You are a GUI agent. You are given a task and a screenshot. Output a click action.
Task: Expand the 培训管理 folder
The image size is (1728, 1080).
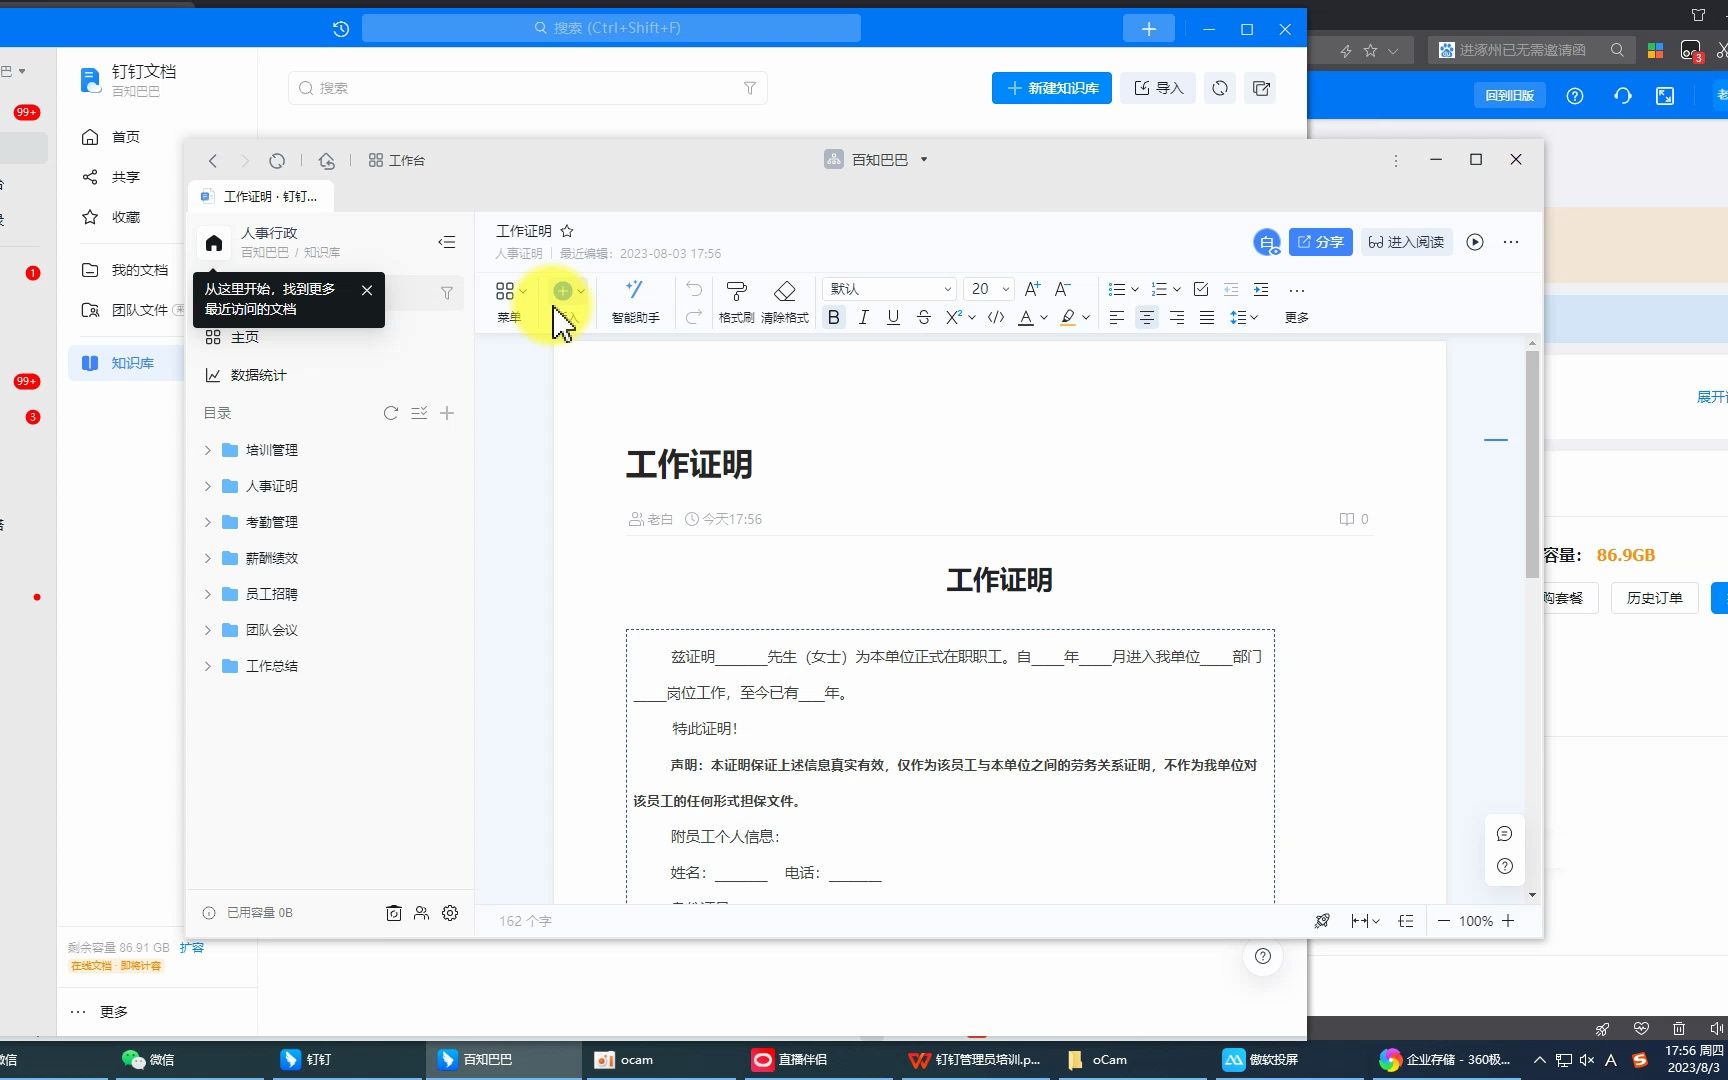(208, 450)
